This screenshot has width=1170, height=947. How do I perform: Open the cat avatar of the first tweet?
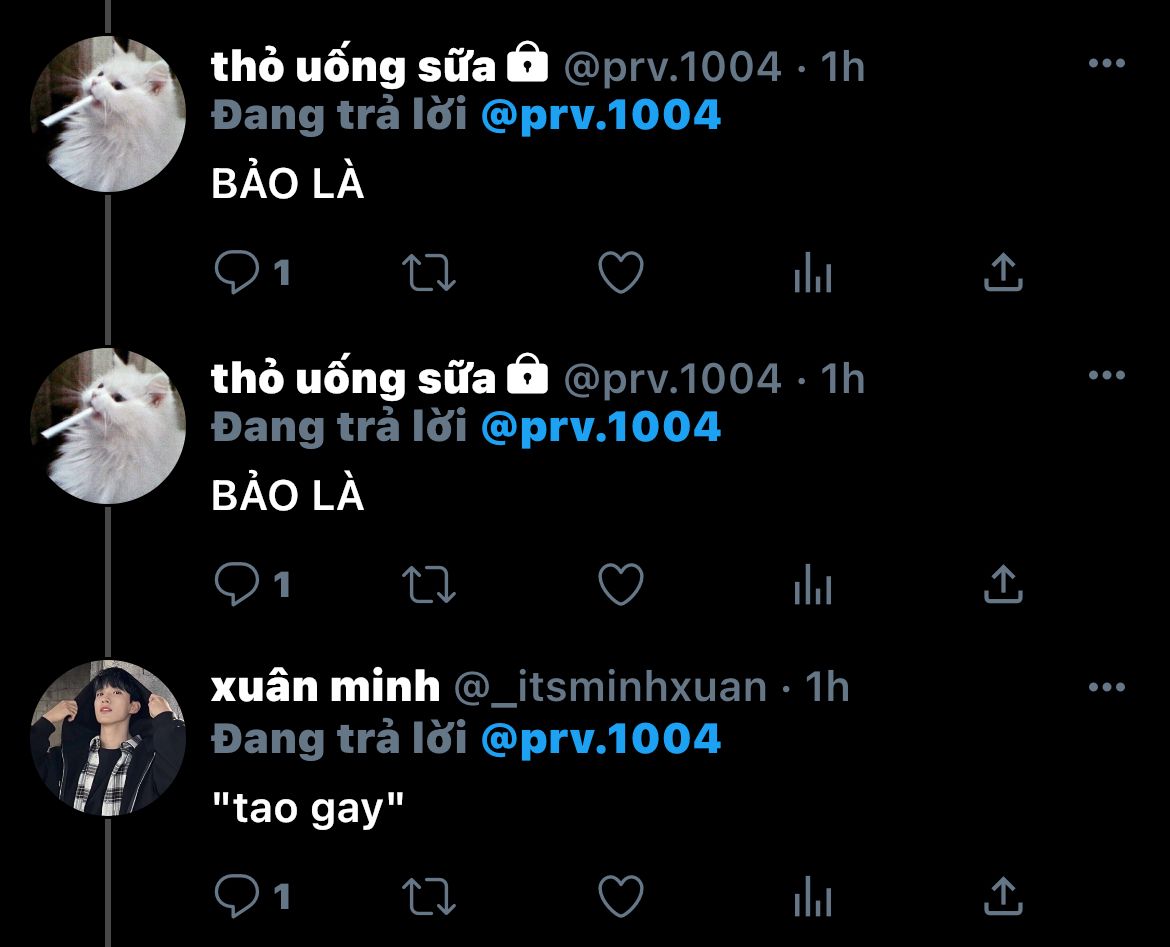tap(108, 113)
